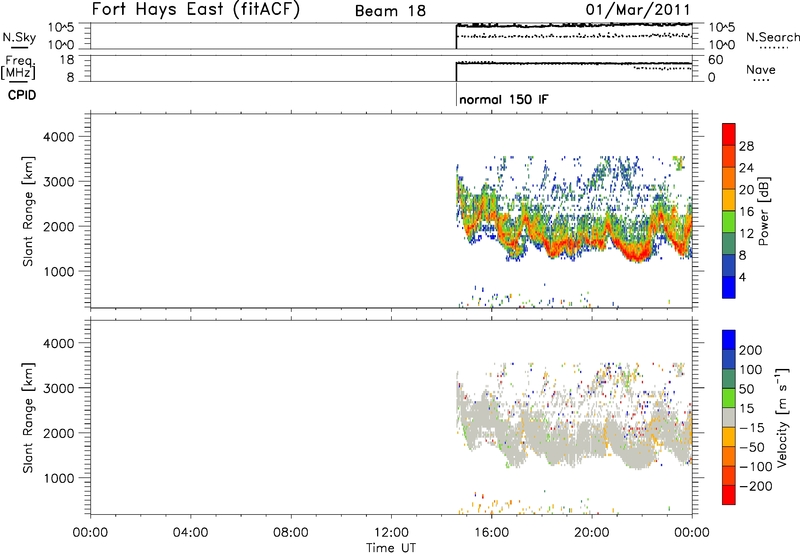800x554 pixels.
Task: Click the blue bottom of power colorbar
Action: [x=729, y=287]
